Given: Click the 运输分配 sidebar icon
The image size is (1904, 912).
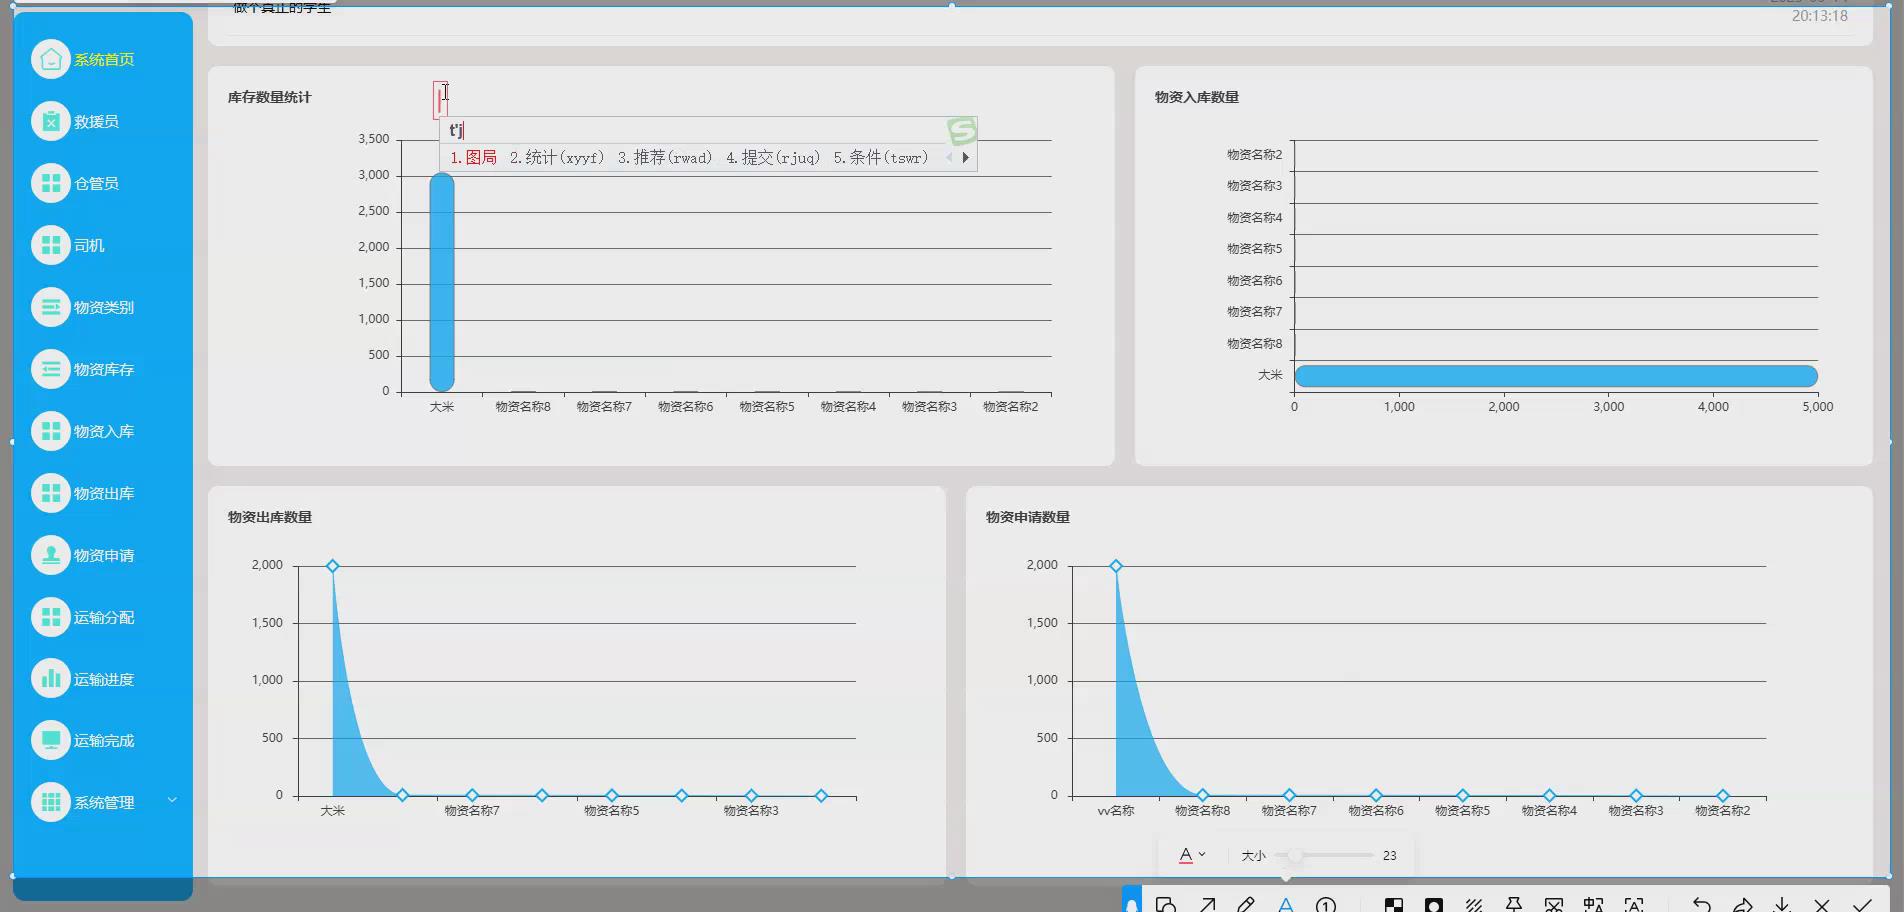Looking at the screenshot, I should [x=51, y=617].
